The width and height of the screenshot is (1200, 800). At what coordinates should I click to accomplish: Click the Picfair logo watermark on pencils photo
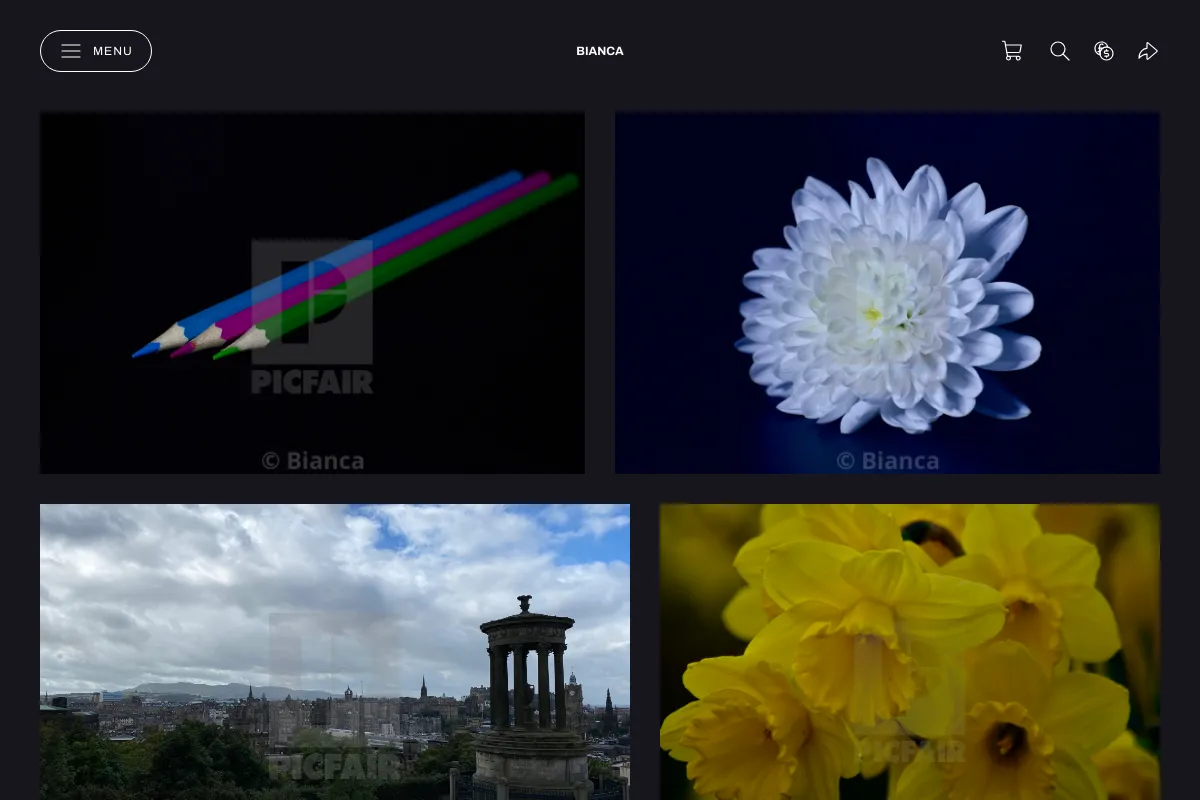point(312,317)
